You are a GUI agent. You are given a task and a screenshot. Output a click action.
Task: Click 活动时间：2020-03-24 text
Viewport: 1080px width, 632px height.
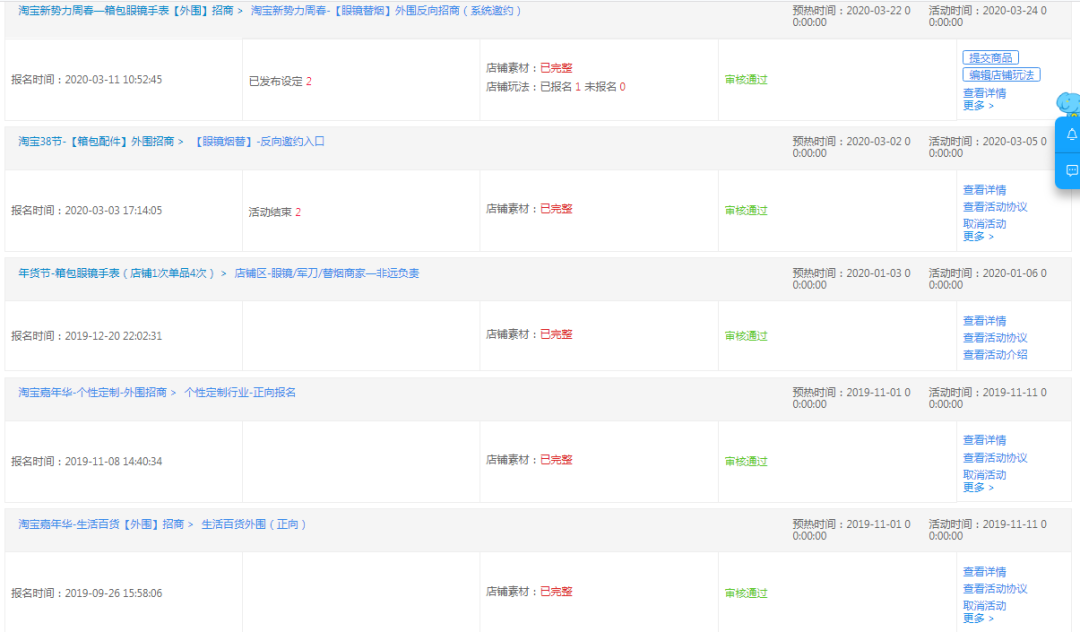click(x=988, y=17)
